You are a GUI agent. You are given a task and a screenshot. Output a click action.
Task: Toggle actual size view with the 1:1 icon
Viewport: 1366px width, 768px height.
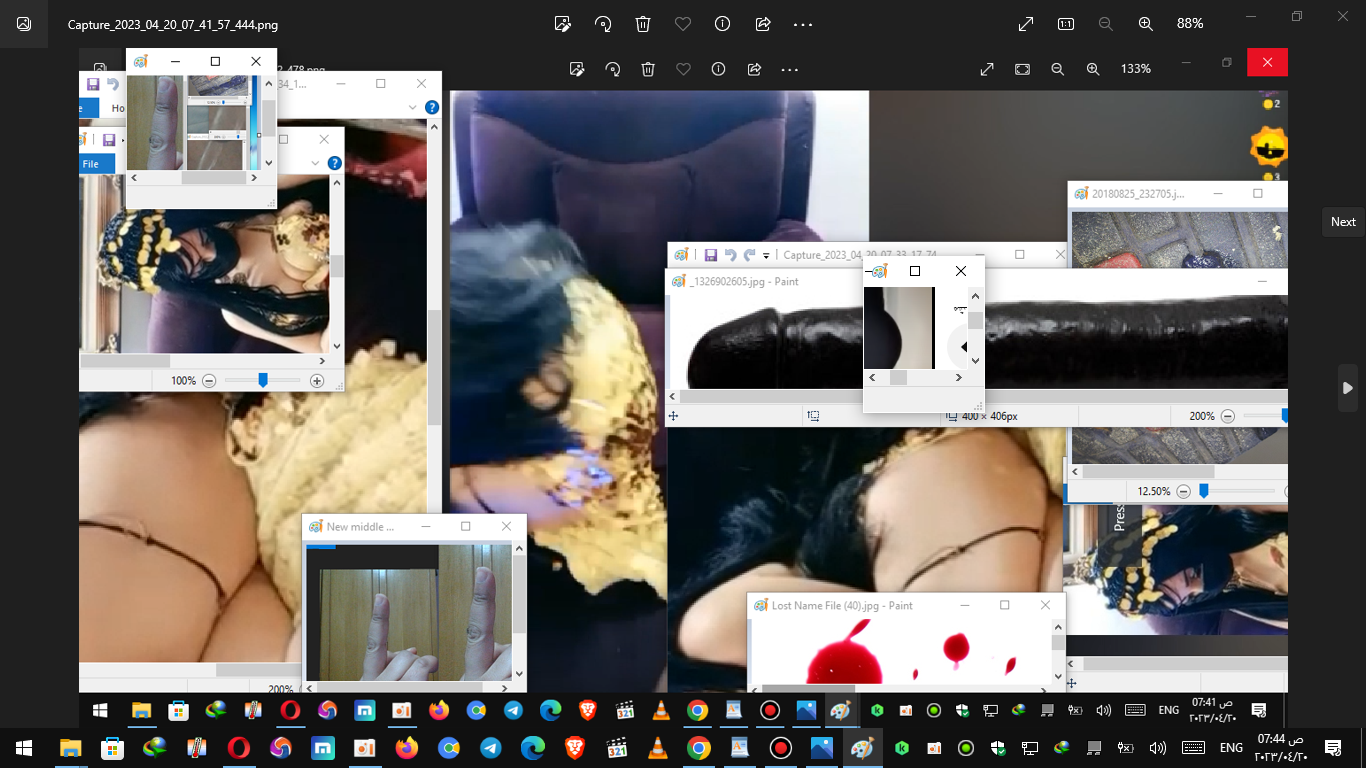pos(1065,23)
